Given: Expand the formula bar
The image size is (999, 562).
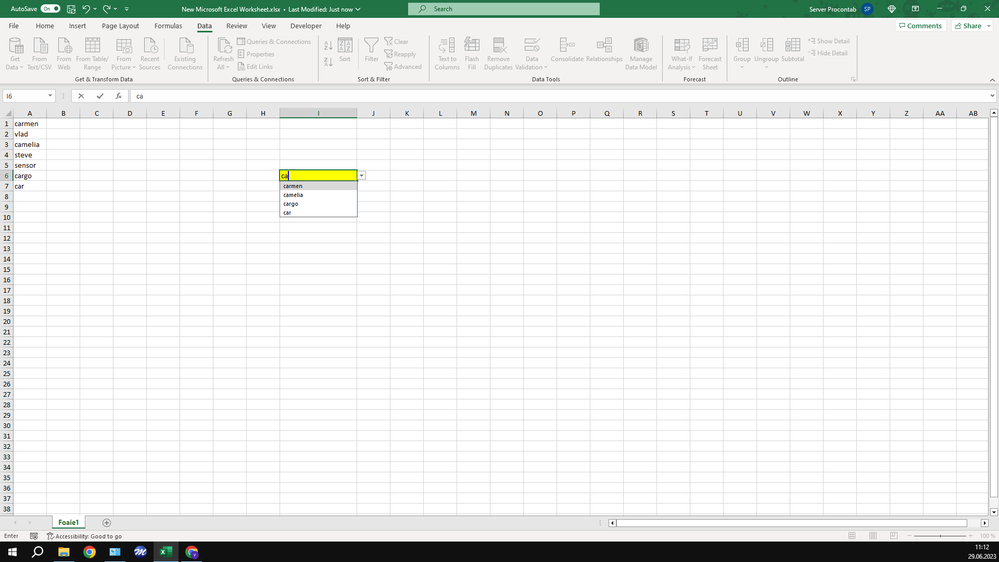Looking at the screenshot, I should pos(992,96).
